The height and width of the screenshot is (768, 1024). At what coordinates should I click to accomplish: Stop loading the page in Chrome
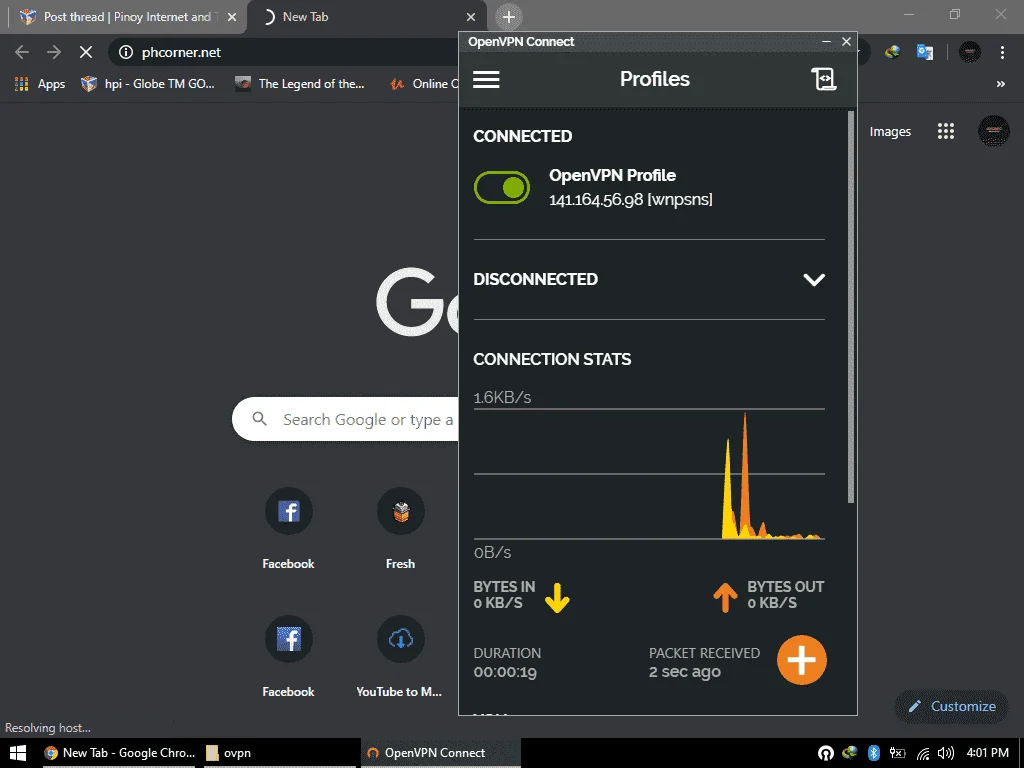click(x=86, y=52)
